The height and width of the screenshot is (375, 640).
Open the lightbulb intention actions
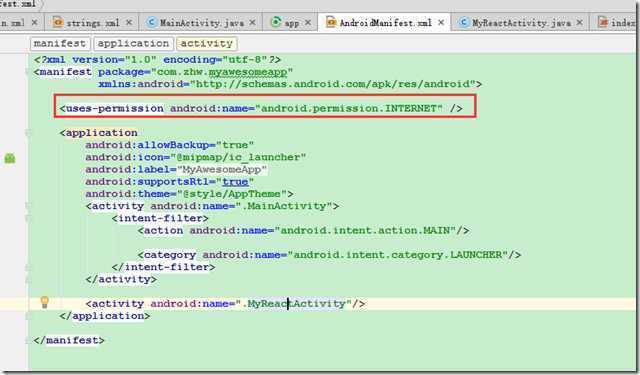point(44,302)
